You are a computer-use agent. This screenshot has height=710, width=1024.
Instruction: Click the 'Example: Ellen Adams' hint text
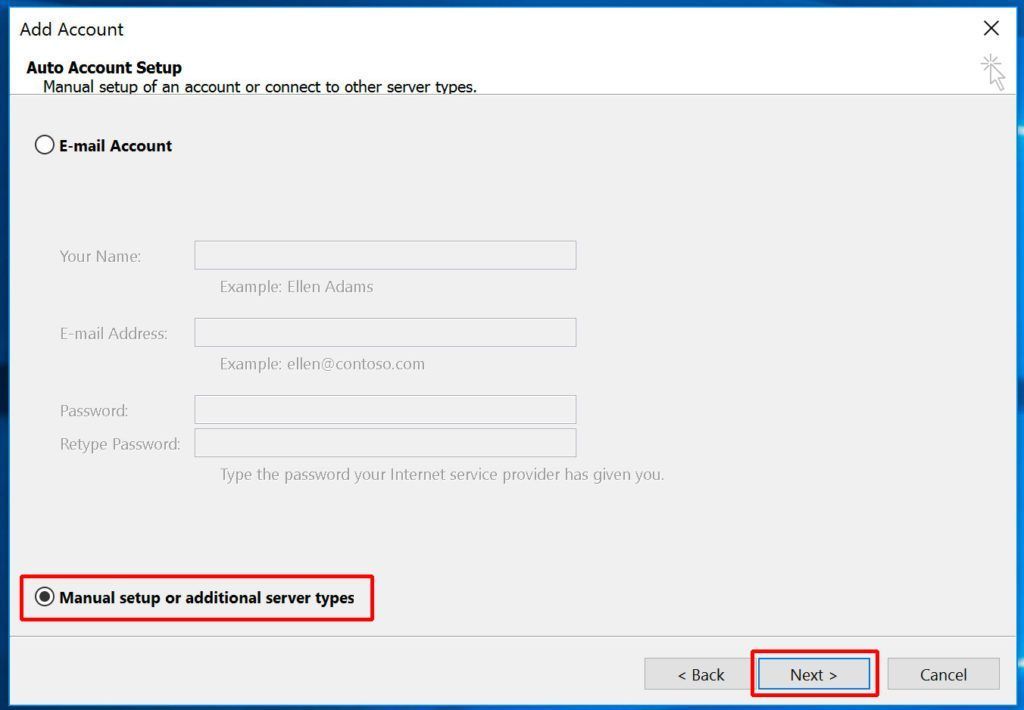[x=296, y=287]
